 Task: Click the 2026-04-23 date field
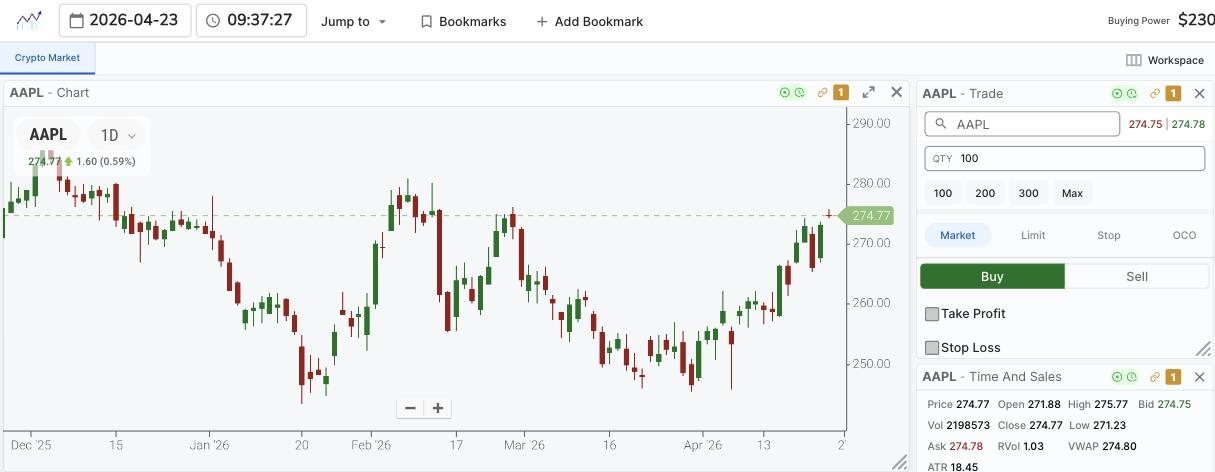[x=125, y=20]
